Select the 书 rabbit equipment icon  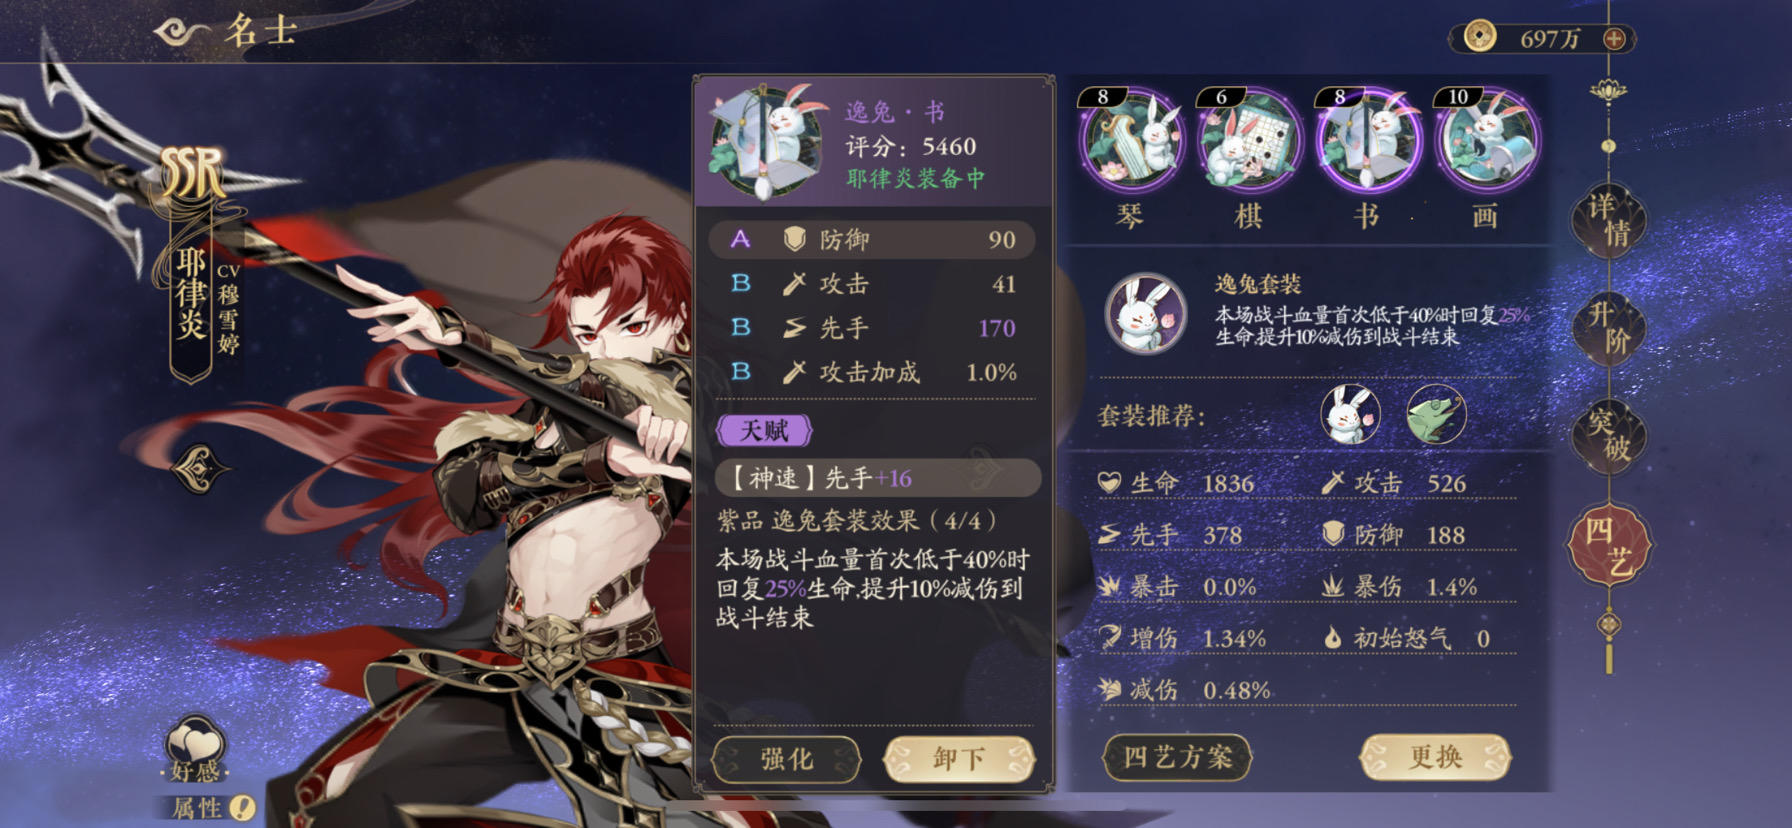point(1368,140)
